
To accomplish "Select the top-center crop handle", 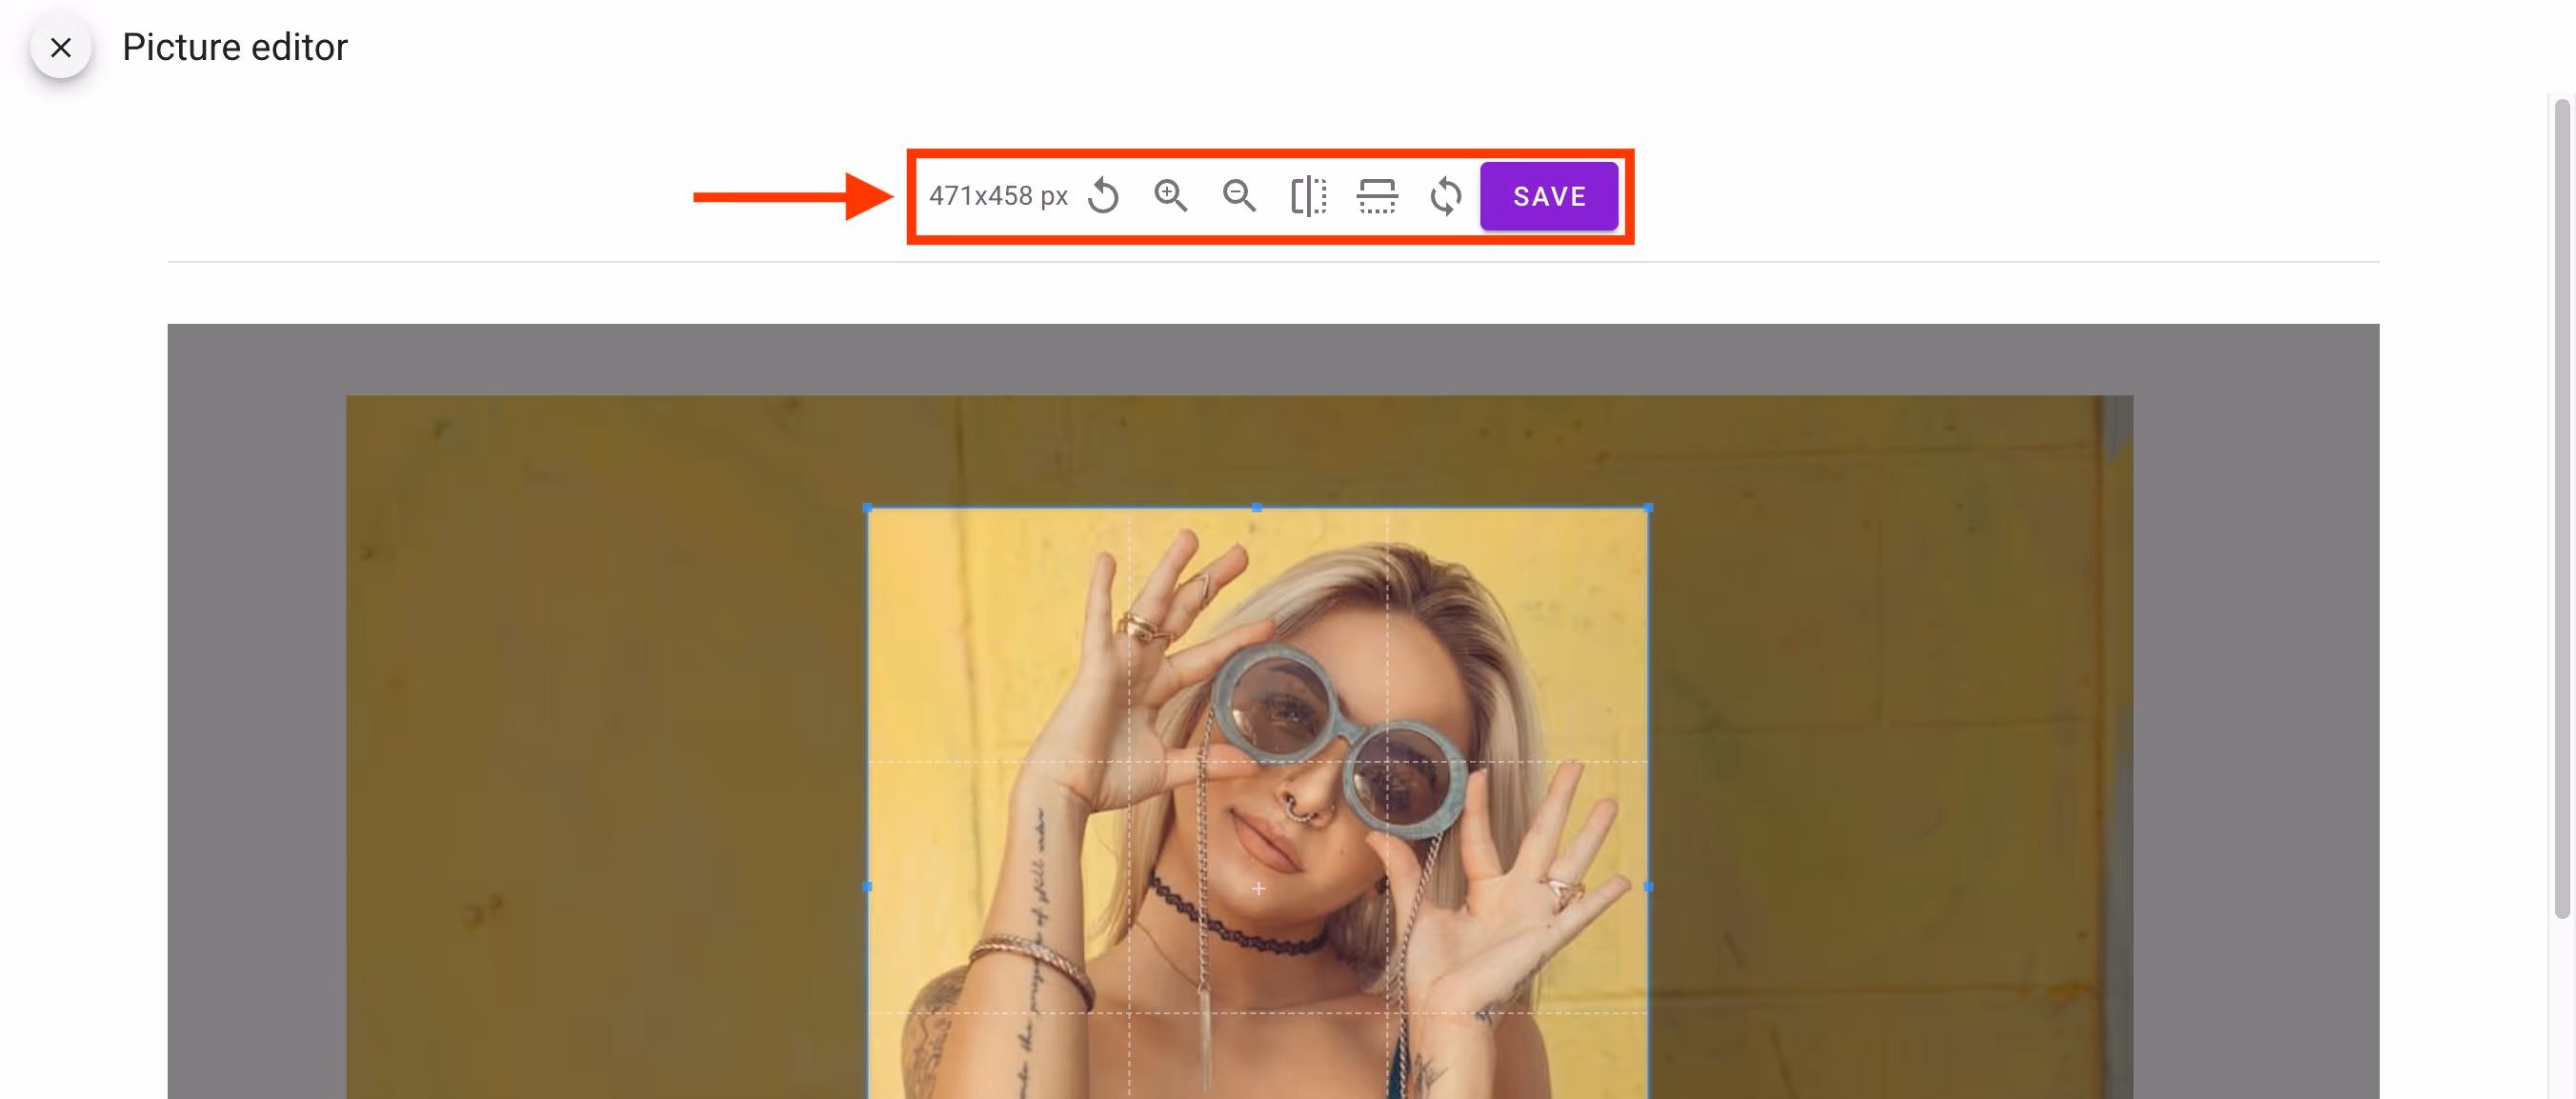I will [1257, 507].
